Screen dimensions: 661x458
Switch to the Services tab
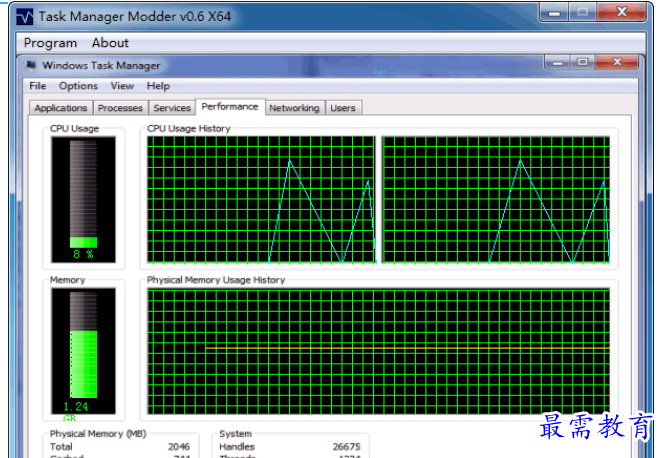(x=172, y=108)
